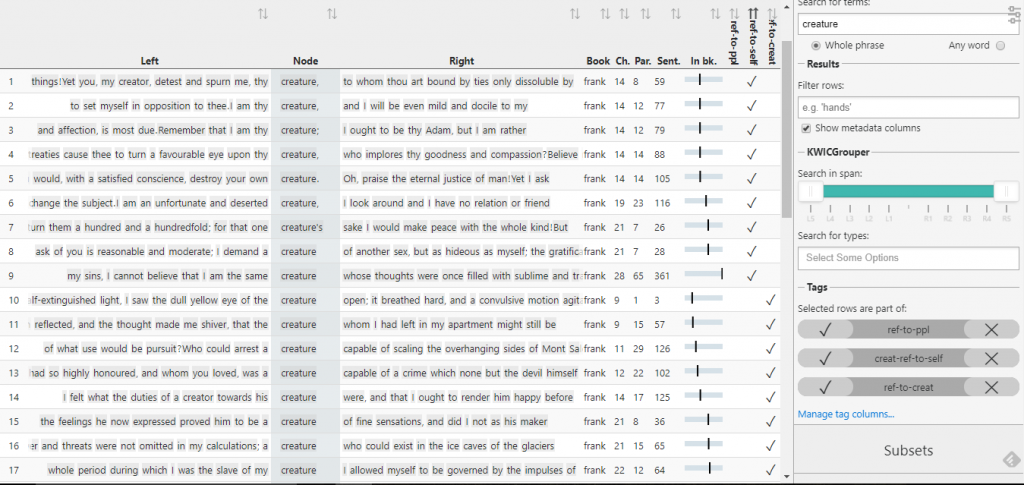Sort by Node column arrows

pyautogui.click(x=332, y=14)
